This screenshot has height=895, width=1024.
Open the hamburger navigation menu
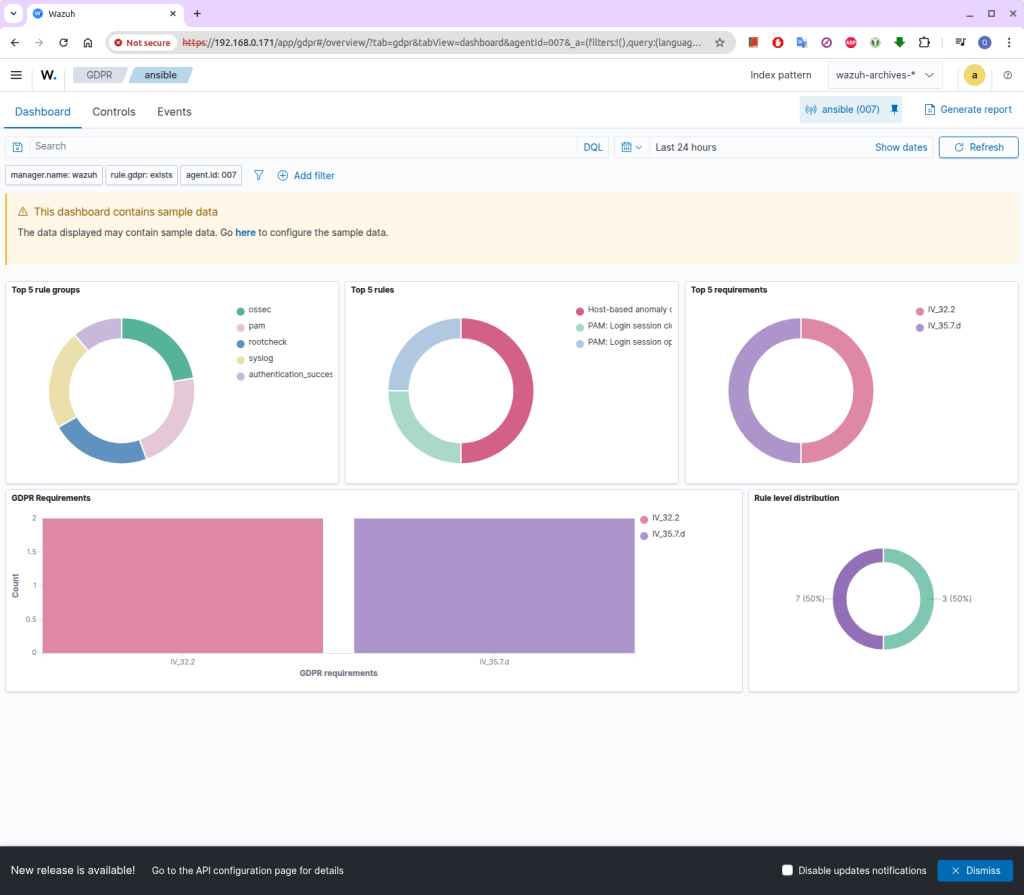pos(16,75)
